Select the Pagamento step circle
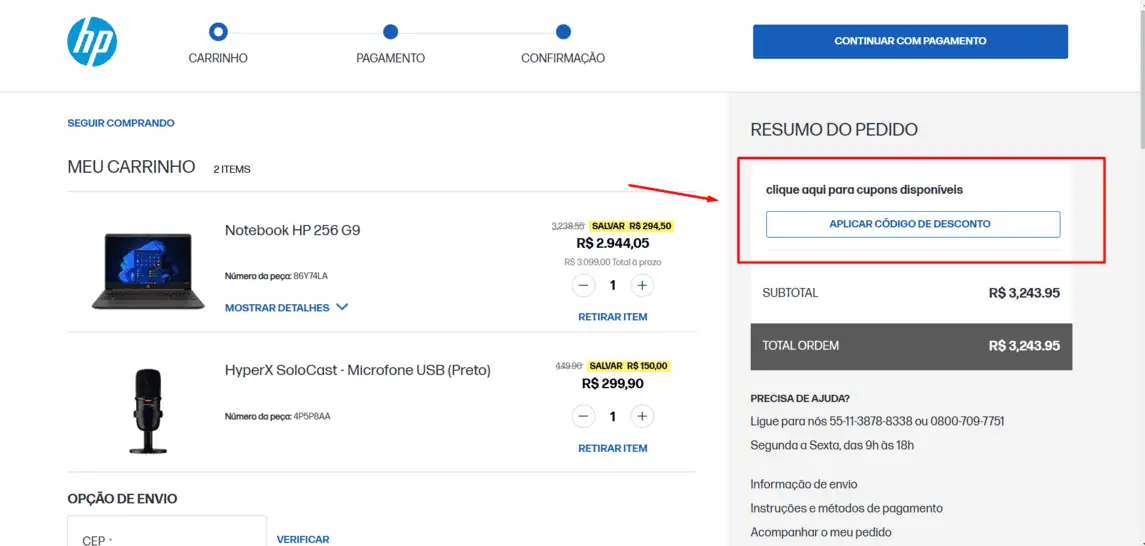The image size is (1145, 546). (x=390, y=31)
